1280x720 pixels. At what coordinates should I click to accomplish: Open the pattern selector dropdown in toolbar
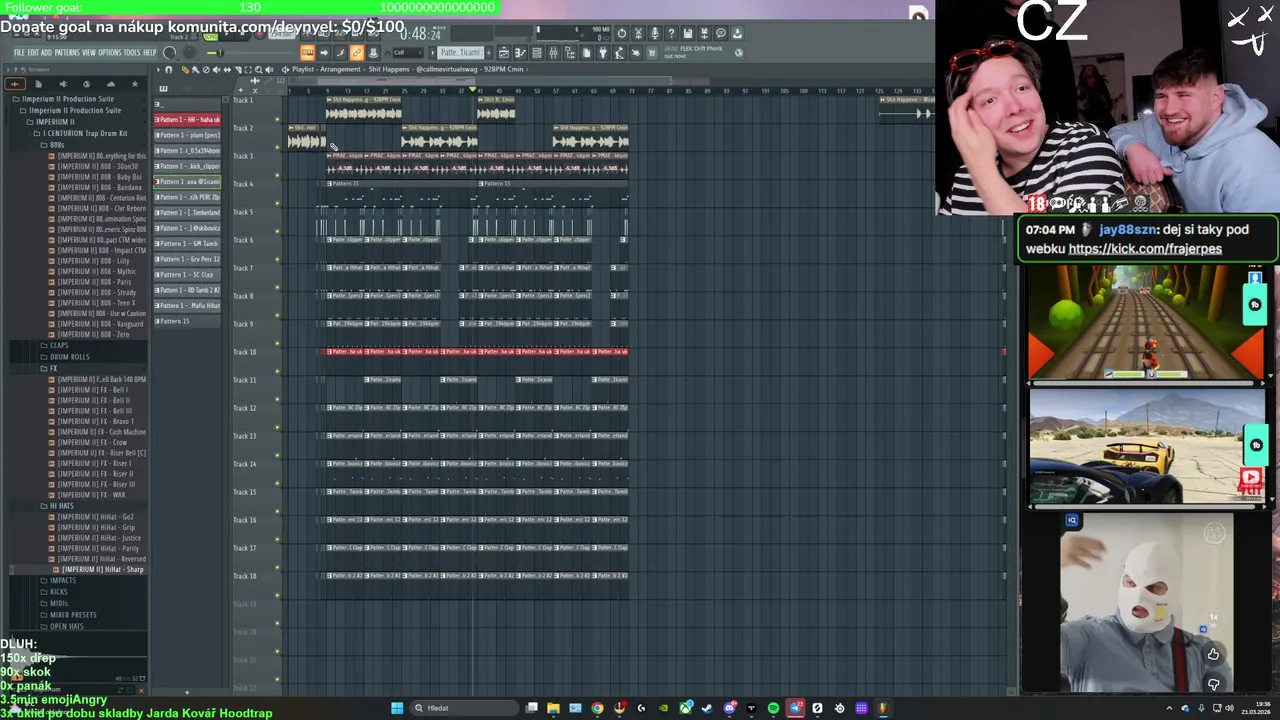(x=460, y=53)
